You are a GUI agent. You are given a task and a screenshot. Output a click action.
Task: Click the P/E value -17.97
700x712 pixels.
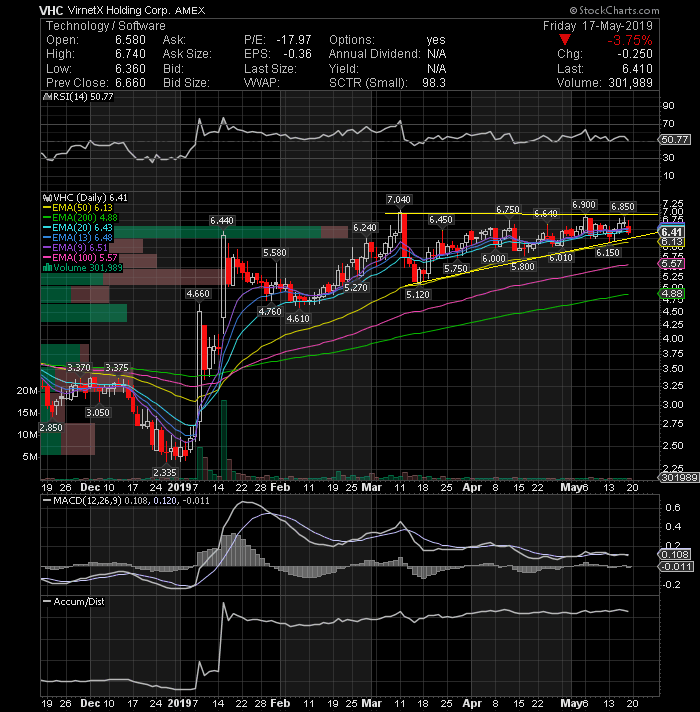pyautogui.click(x=294, y=40)
